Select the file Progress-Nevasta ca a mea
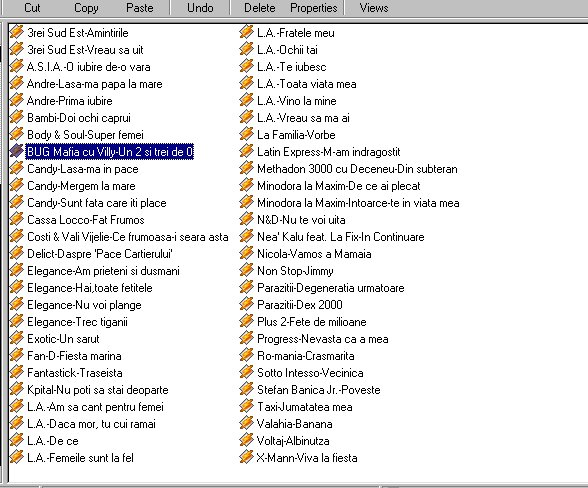Screen dimensions: 588x488 [322, 339]
